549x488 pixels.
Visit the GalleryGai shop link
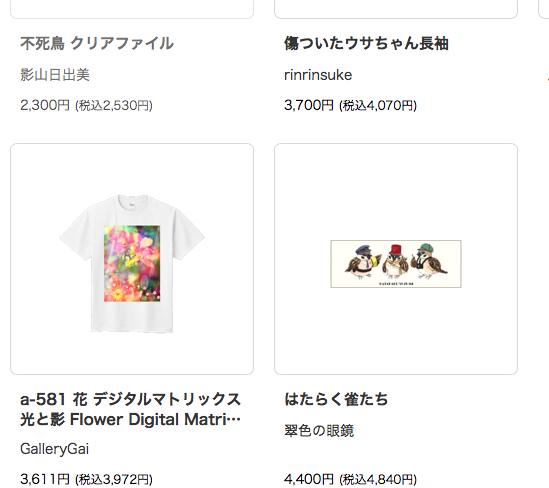point(55,449)
